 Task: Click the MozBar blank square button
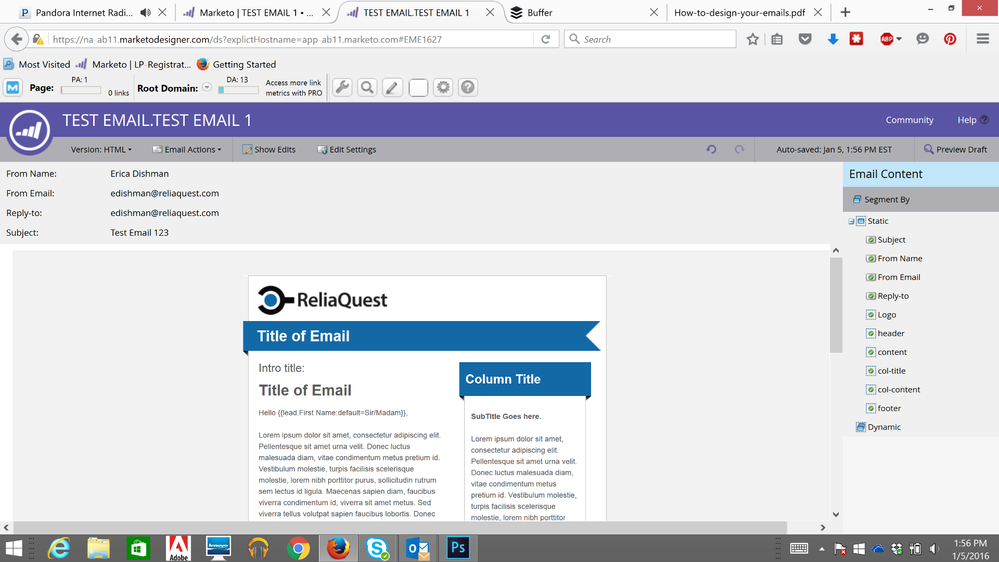pyautogui.click(x=418, y=87)
